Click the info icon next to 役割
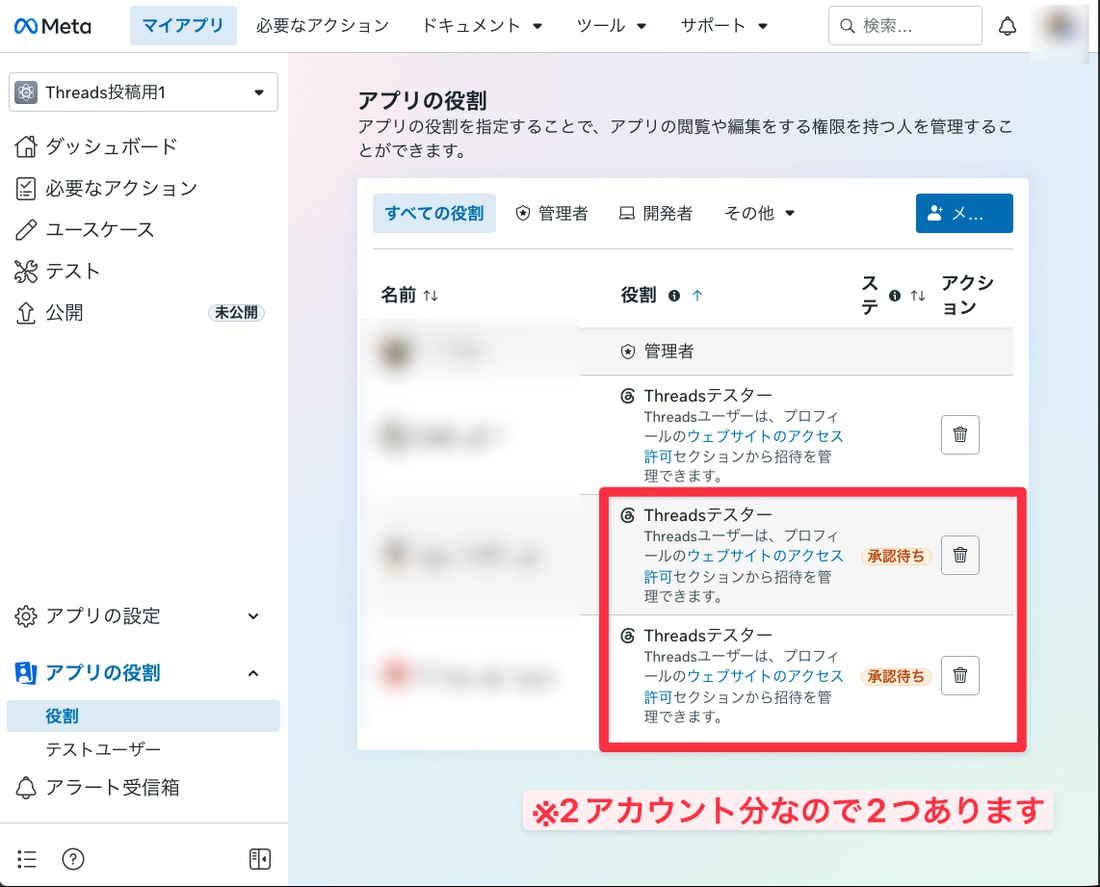Viewport: 1100px width, 887px height. point(674,295)
